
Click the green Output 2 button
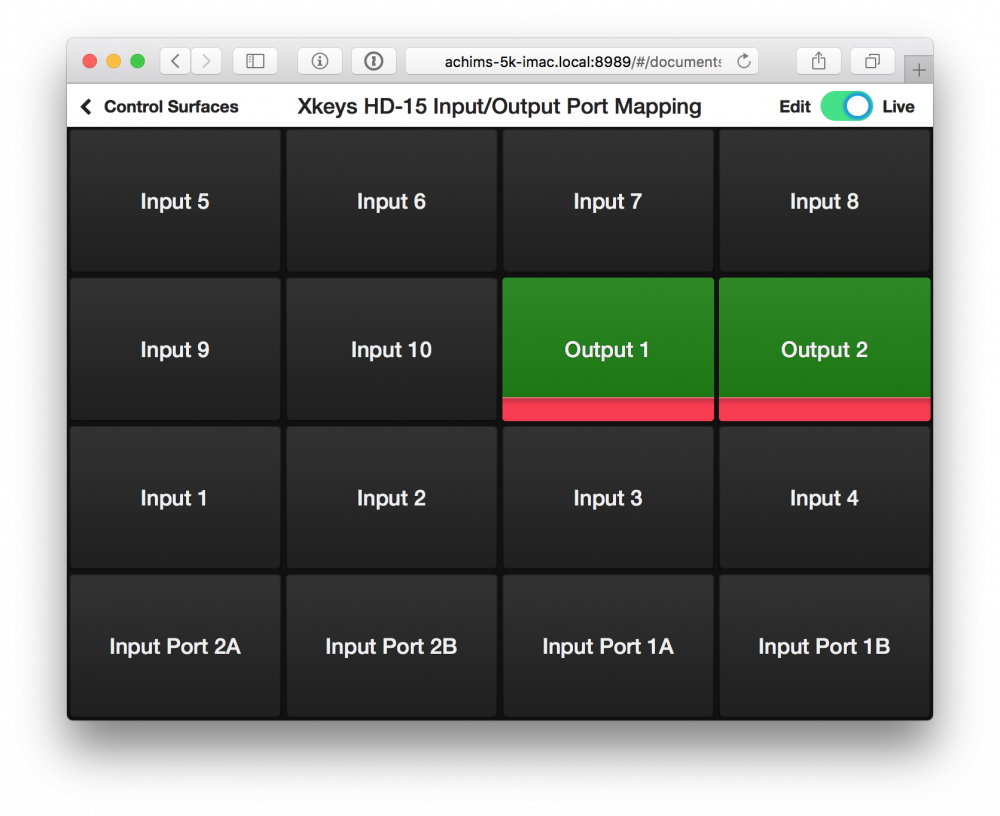pos(825,349)
